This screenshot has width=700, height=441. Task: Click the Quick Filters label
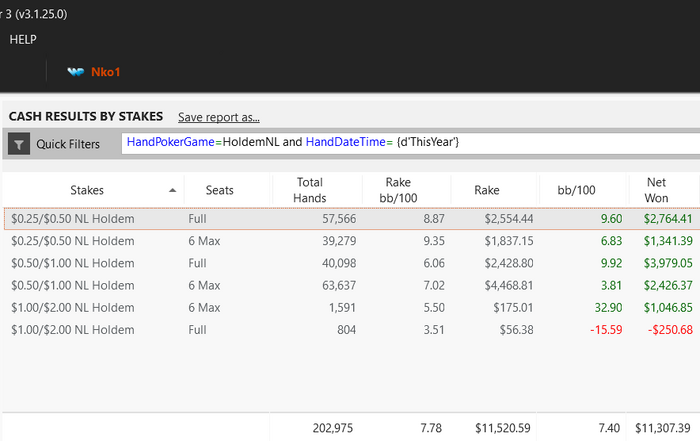[68, 144]
